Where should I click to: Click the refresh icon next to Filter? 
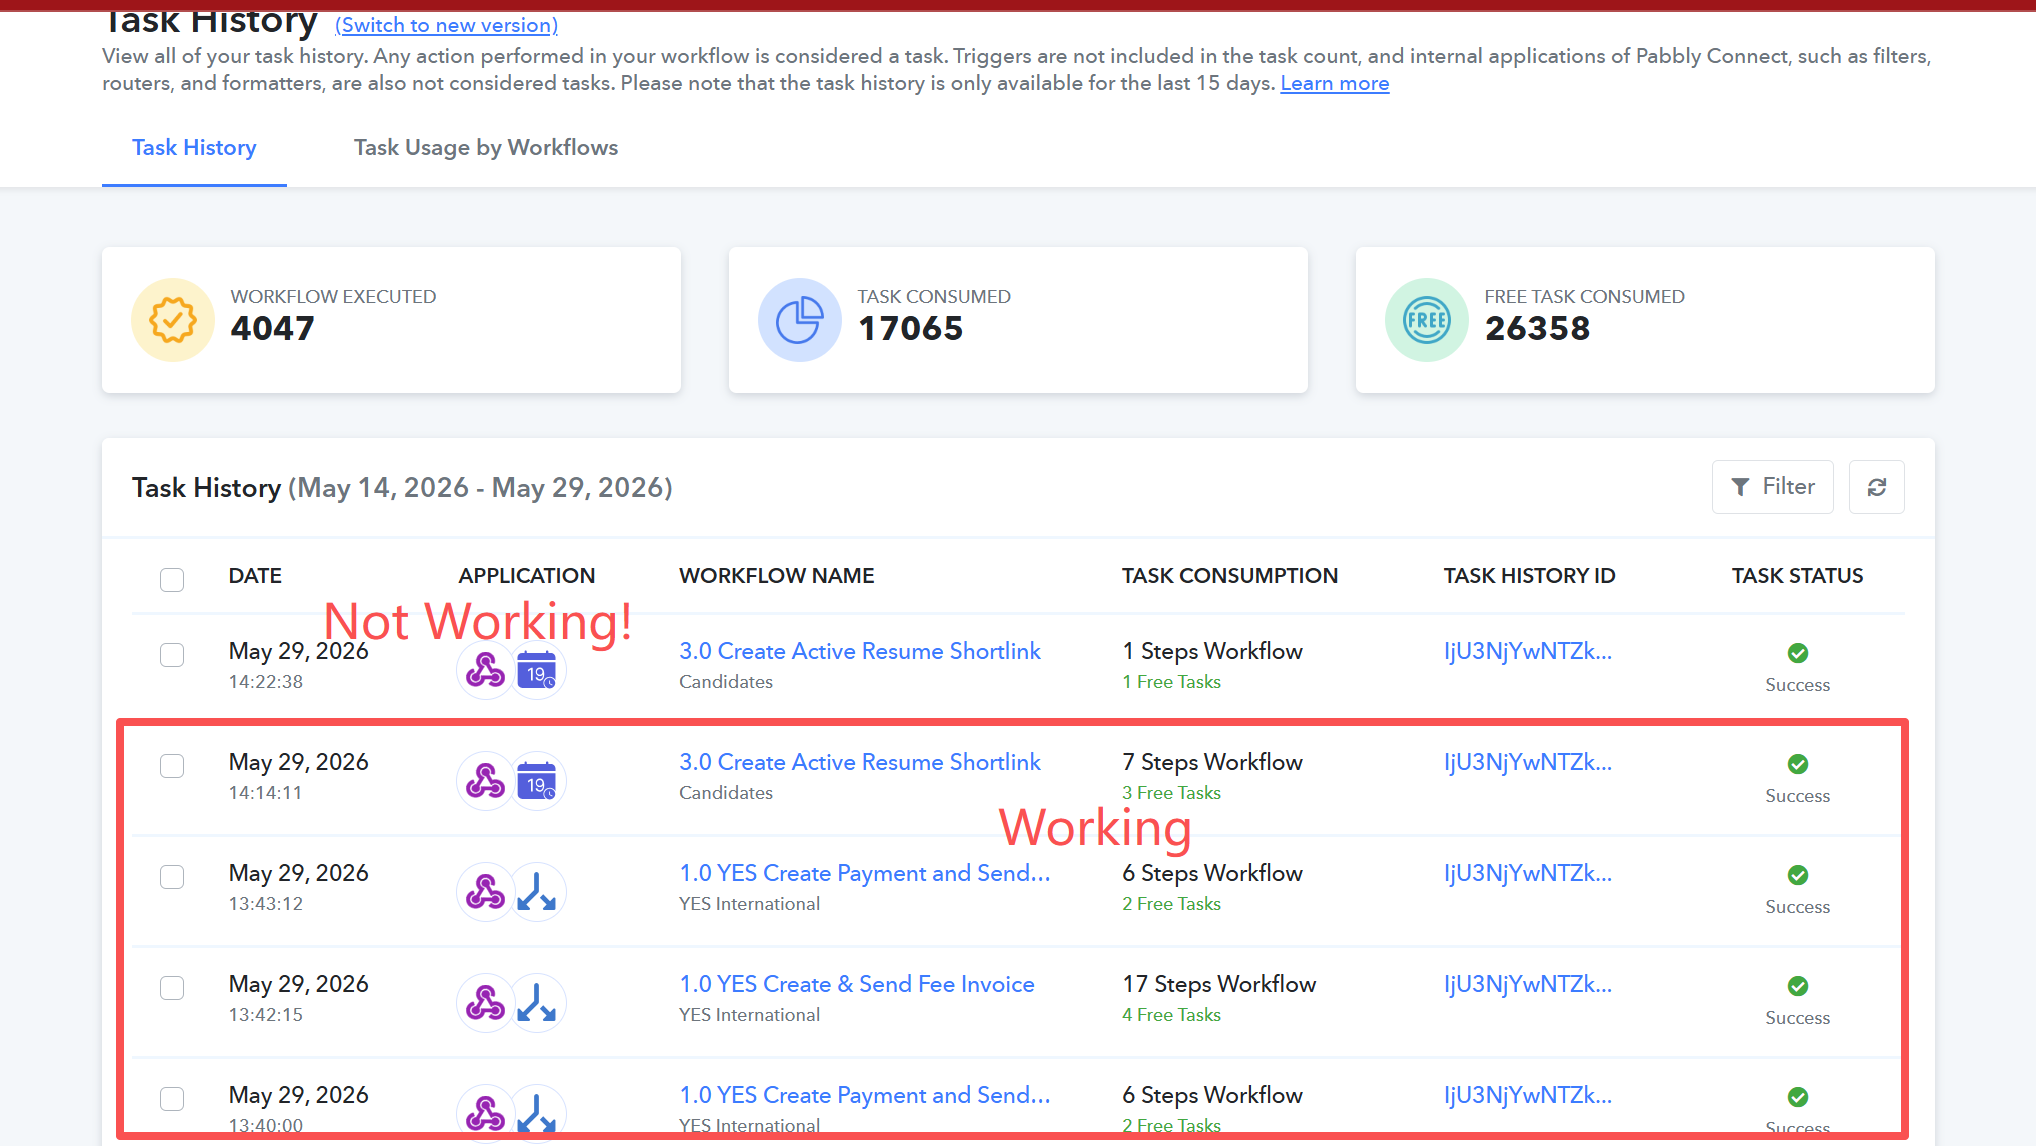tap(1876, 487)
